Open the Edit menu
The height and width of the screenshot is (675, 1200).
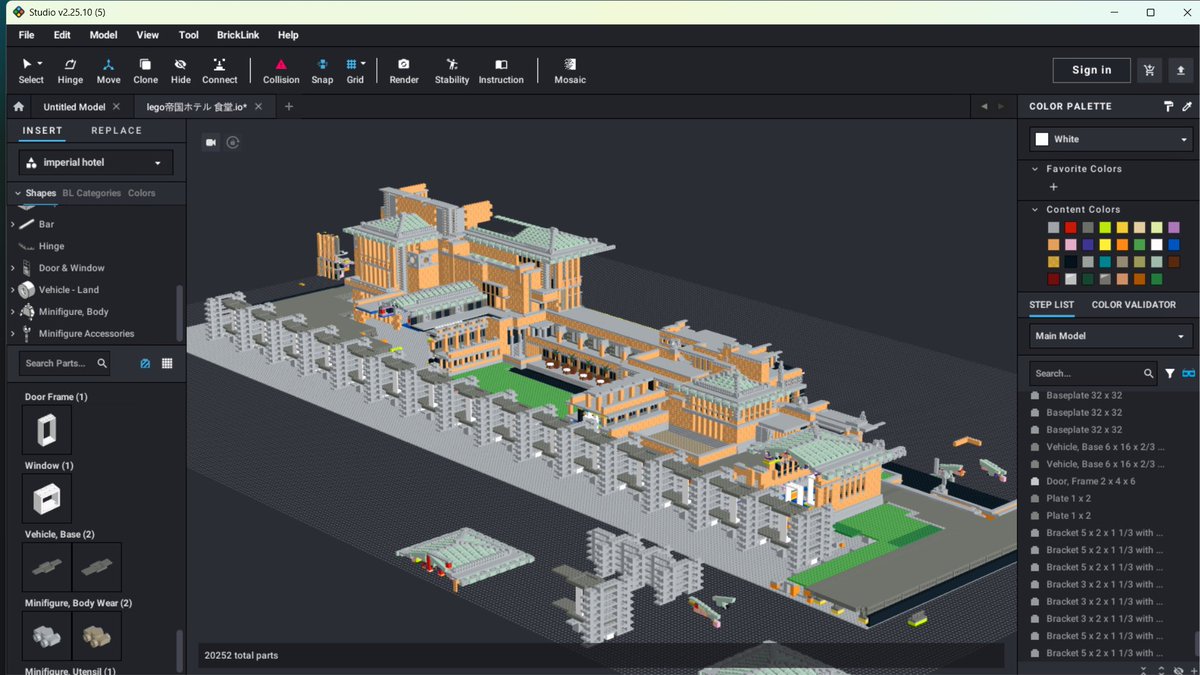62,35
